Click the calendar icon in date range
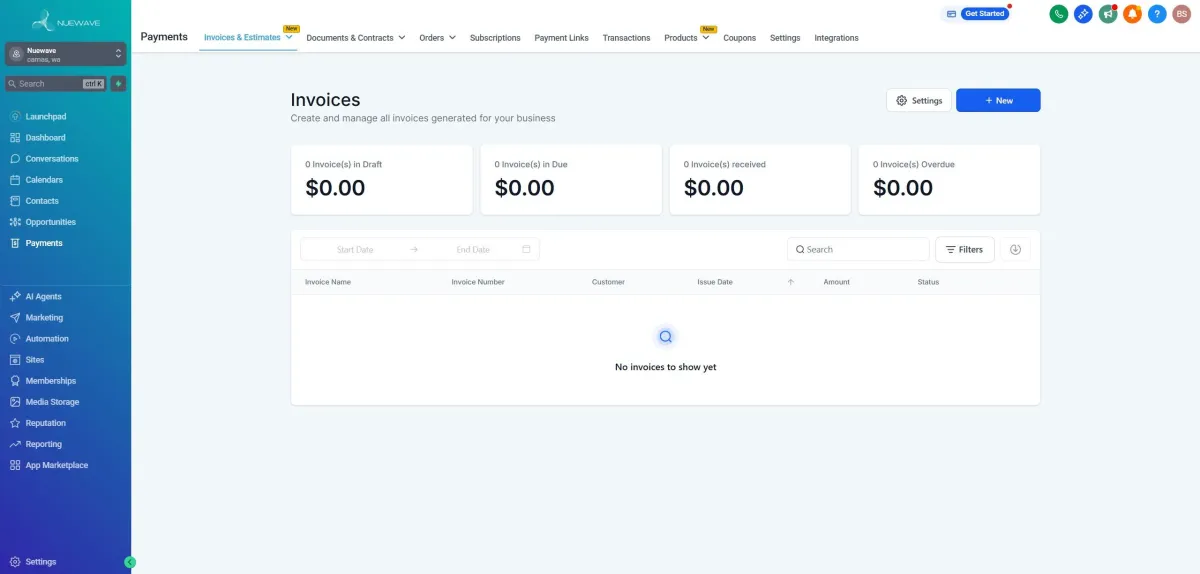Viewport: 1200px width, 574px height. [526, 249]
